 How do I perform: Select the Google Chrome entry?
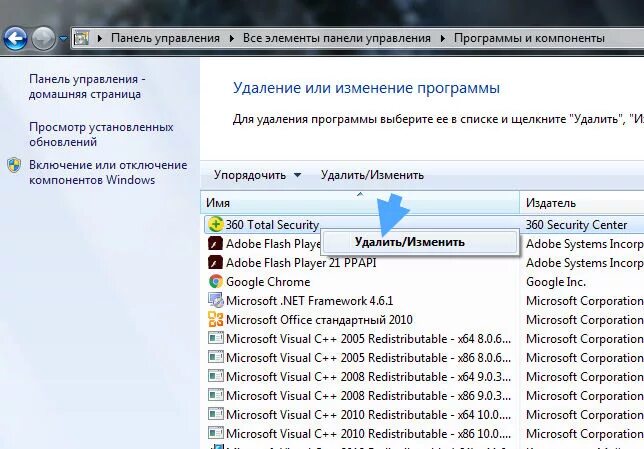click(268, 282)
